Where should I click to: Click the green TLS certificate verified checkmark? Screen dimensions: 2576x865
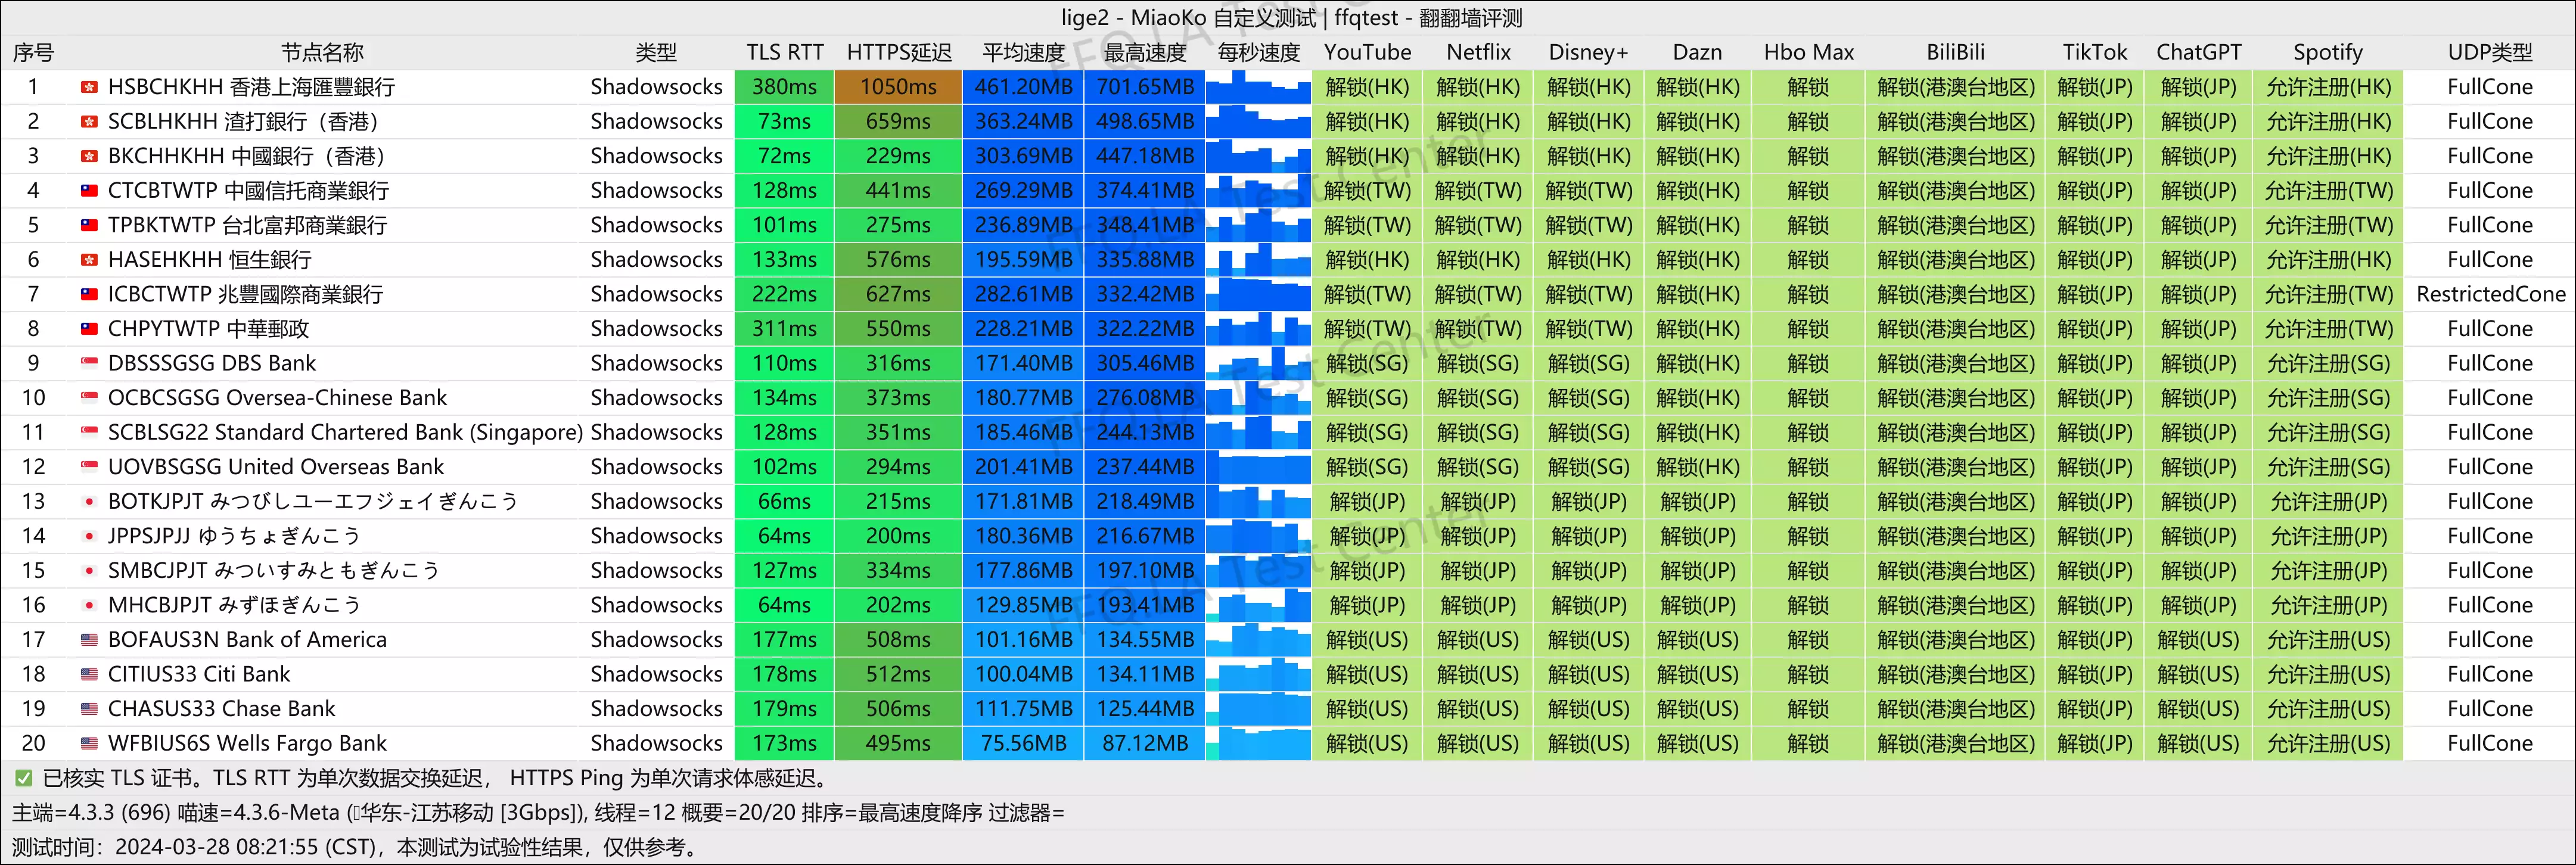[23, 778]
